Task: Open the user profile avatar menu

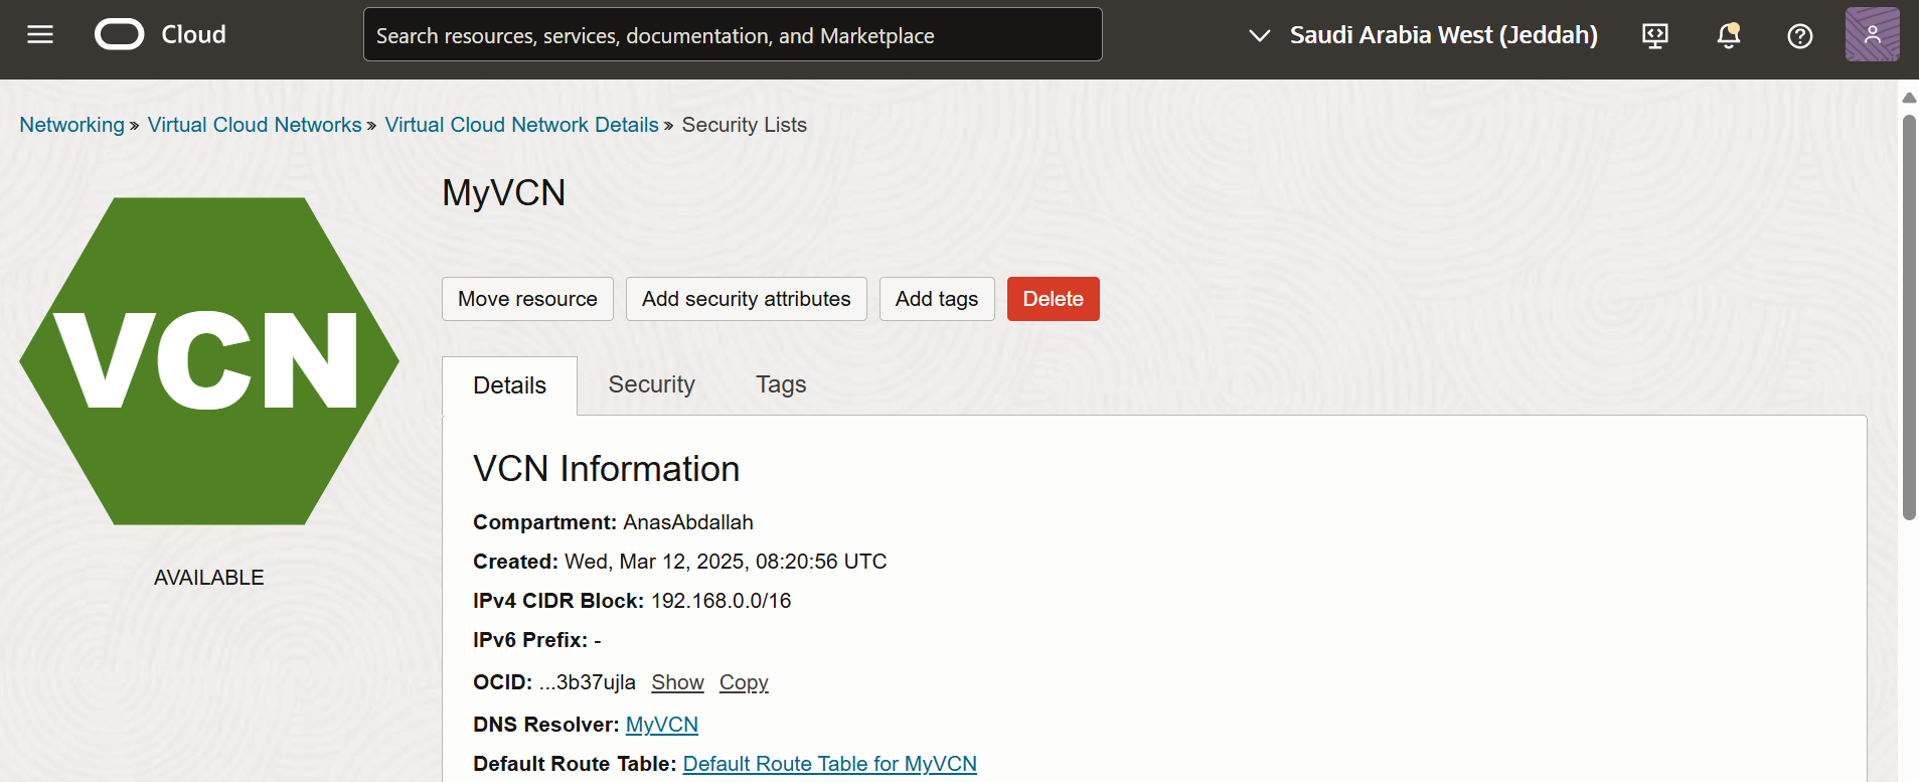Action: [1872, 35]
